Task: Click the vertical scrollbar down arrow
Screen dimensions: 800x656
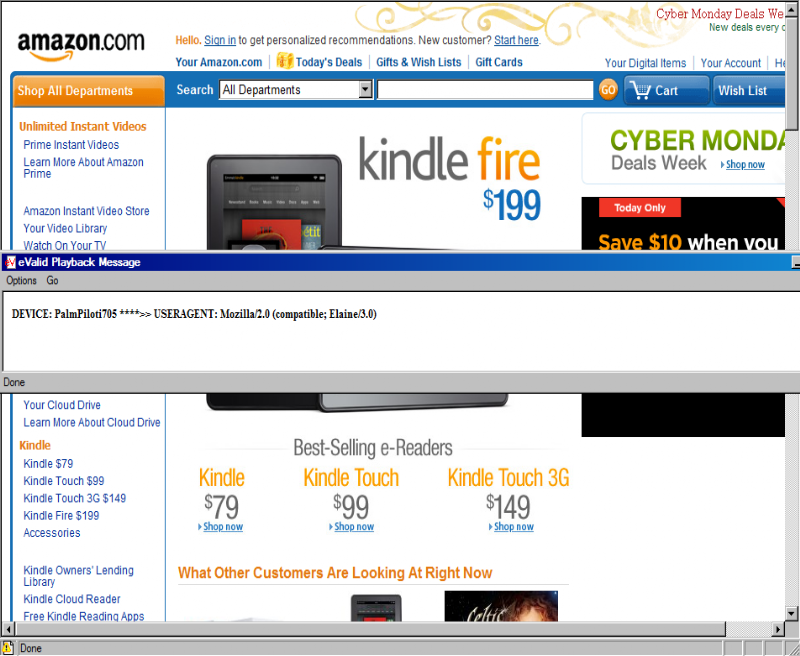Action: (791, 613)
